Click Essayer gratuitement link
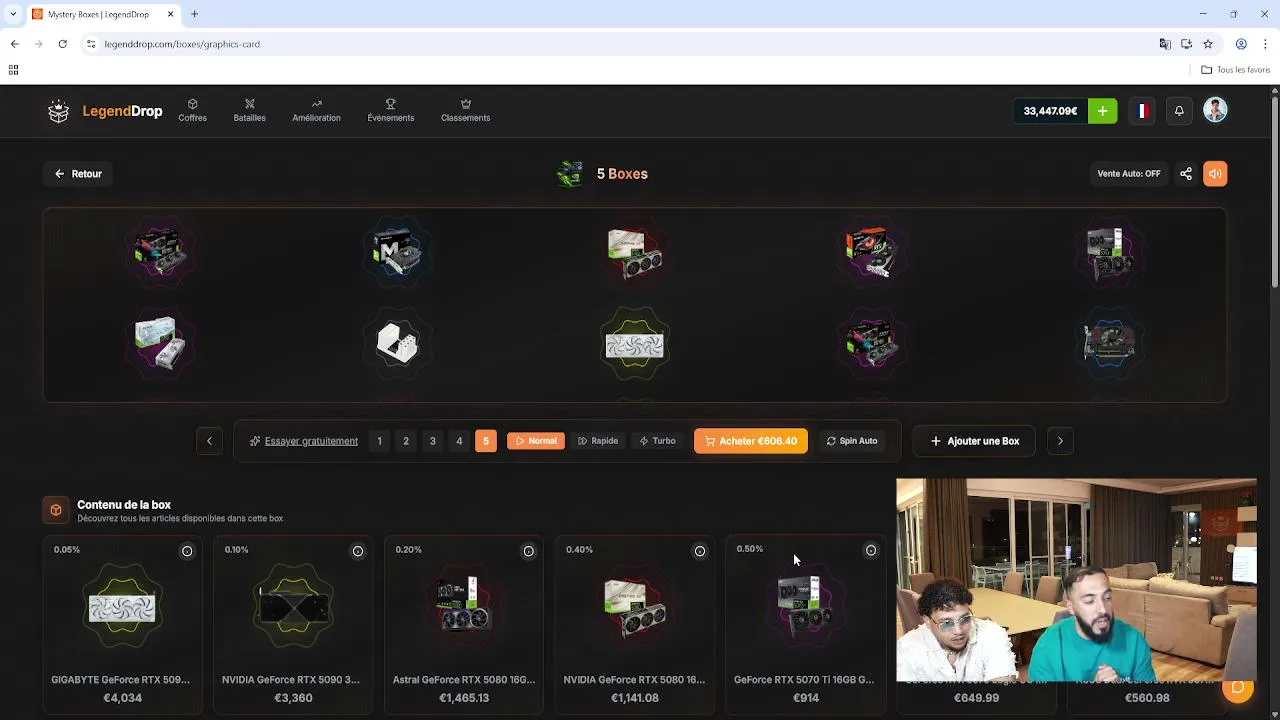 304,441
